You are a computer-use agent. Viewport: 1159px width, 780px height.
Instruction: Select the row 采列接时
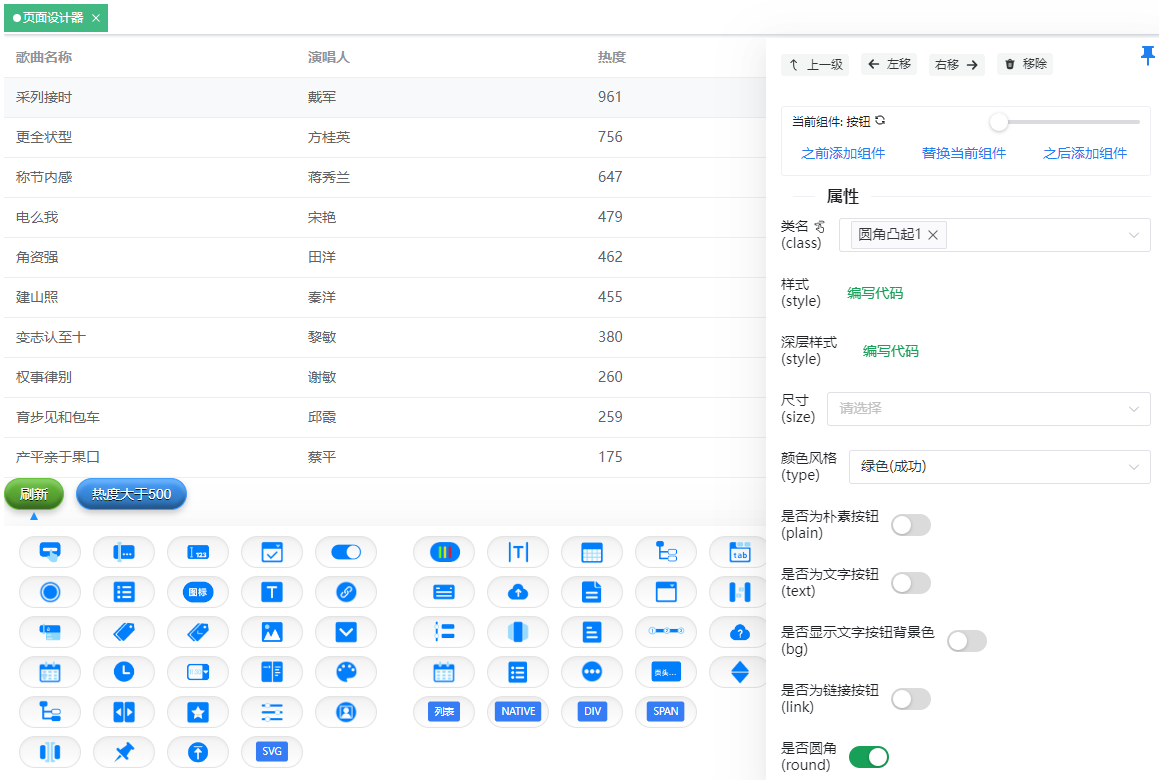(385, 97)
